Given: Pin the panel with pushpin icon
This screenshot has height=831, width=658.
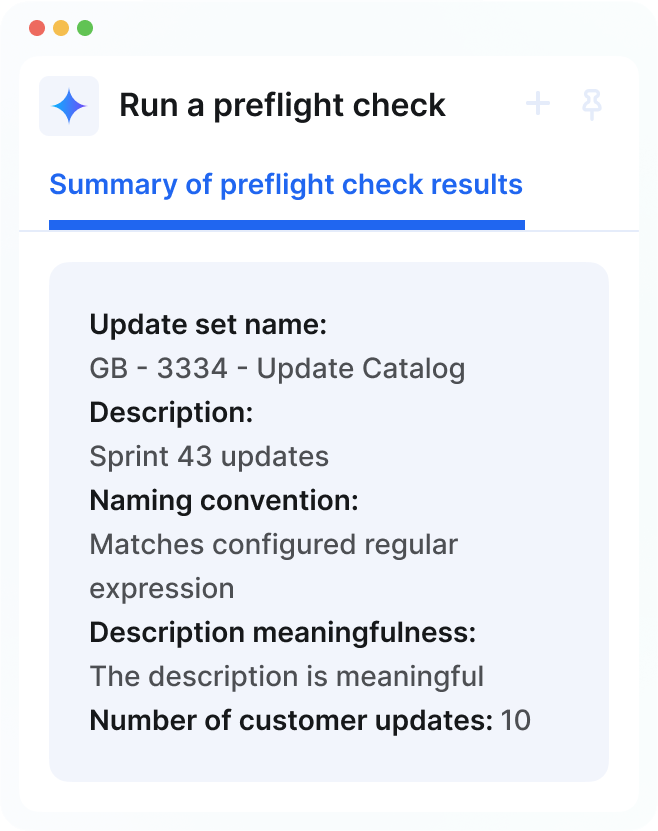Looking at the screenshot, I should (x=592, y=104).
